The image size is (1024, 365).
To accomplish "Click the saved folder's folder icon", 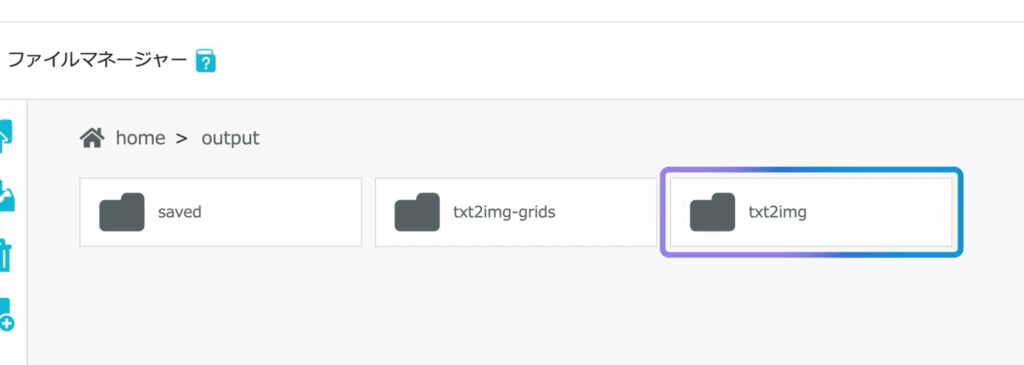I will tap(122, 212).
